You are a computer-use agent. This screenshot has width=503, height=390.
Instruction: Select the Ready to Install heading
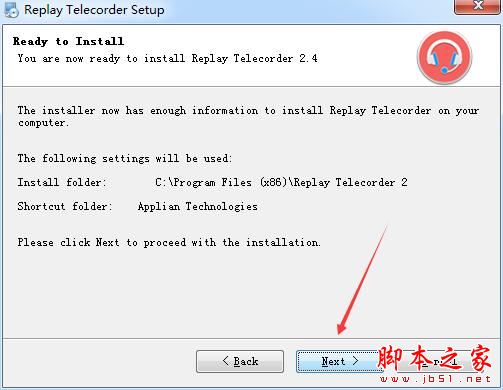[x=68, y=41]
